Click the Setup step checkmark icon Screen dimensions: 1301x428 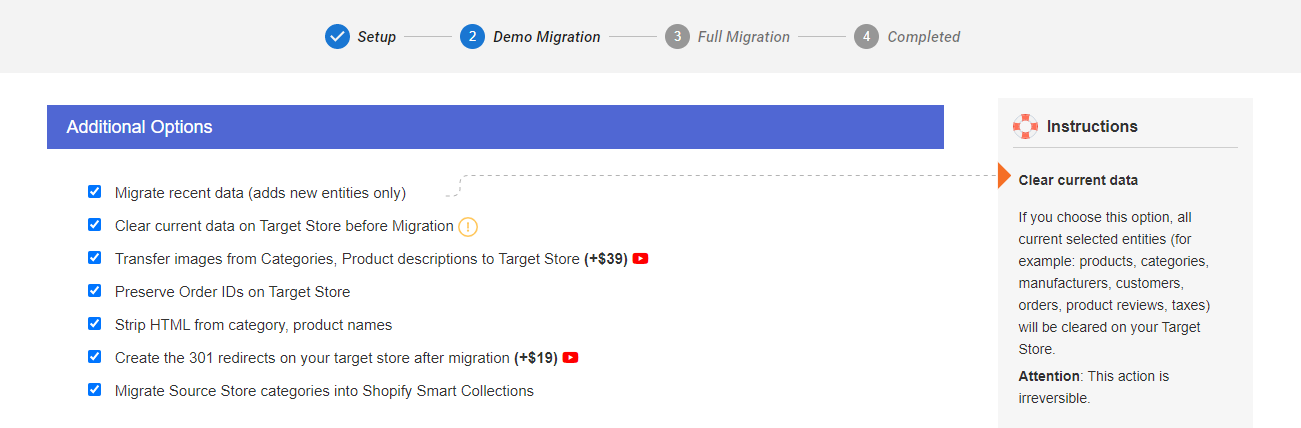point(337,37)
